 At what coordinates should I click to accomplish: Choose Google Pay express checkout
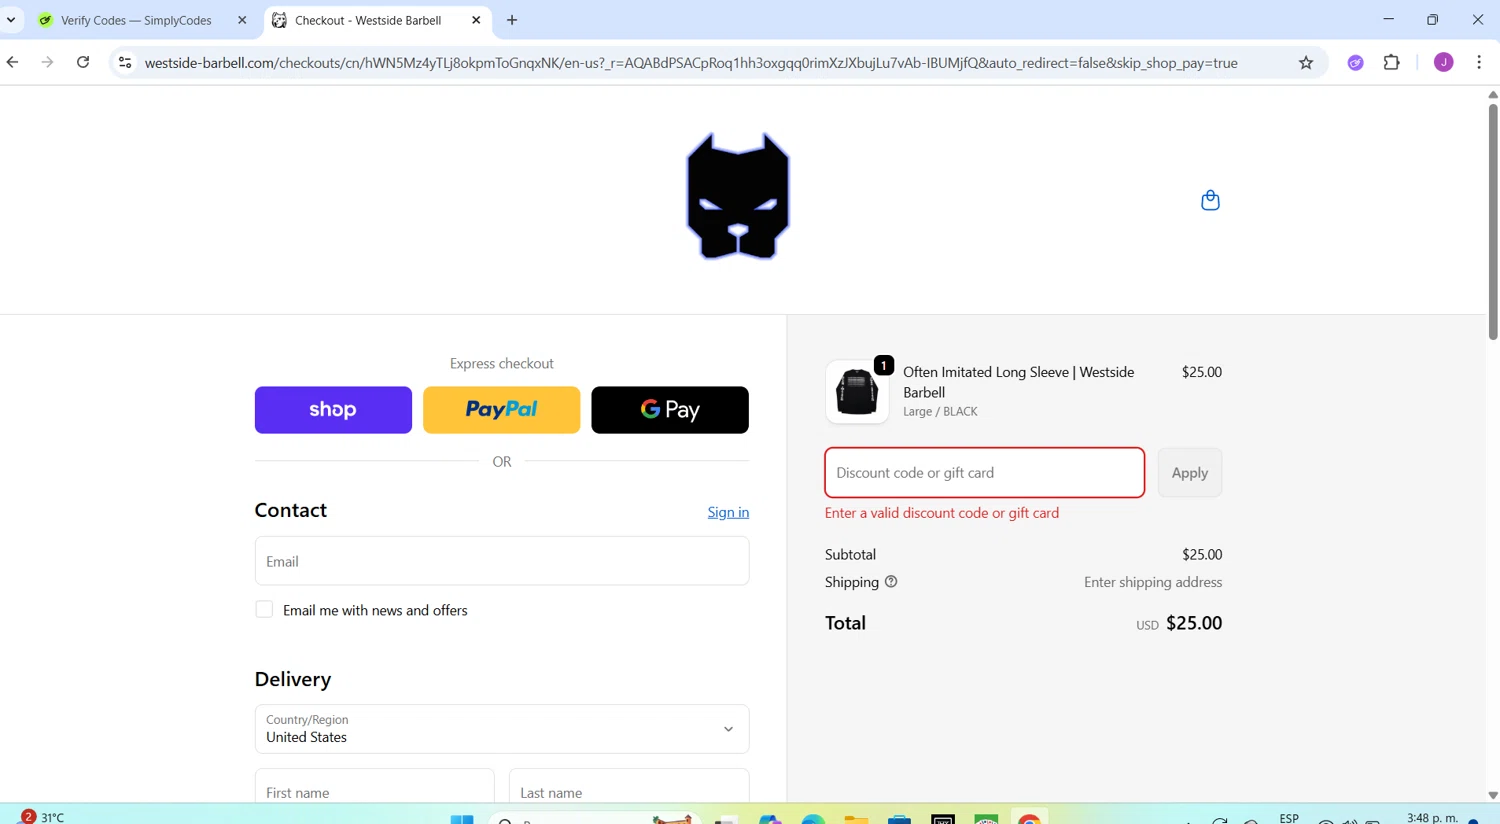(x=670, y=410)
